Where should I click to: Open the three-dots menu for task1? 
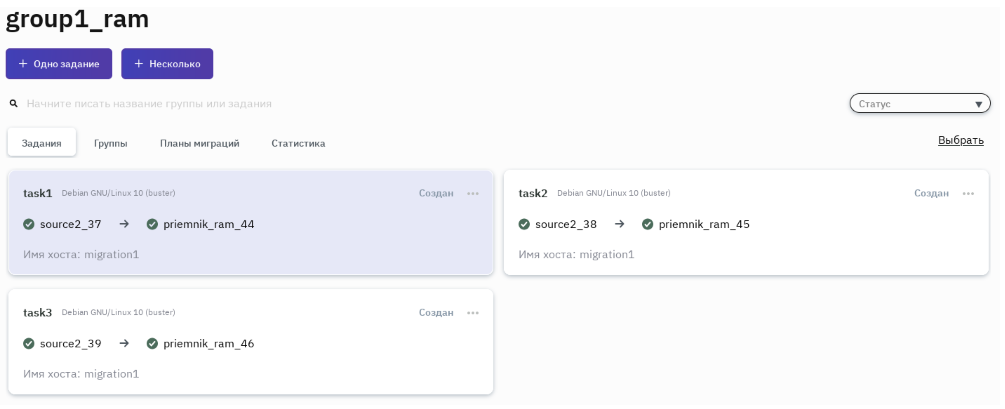point(473,193)
